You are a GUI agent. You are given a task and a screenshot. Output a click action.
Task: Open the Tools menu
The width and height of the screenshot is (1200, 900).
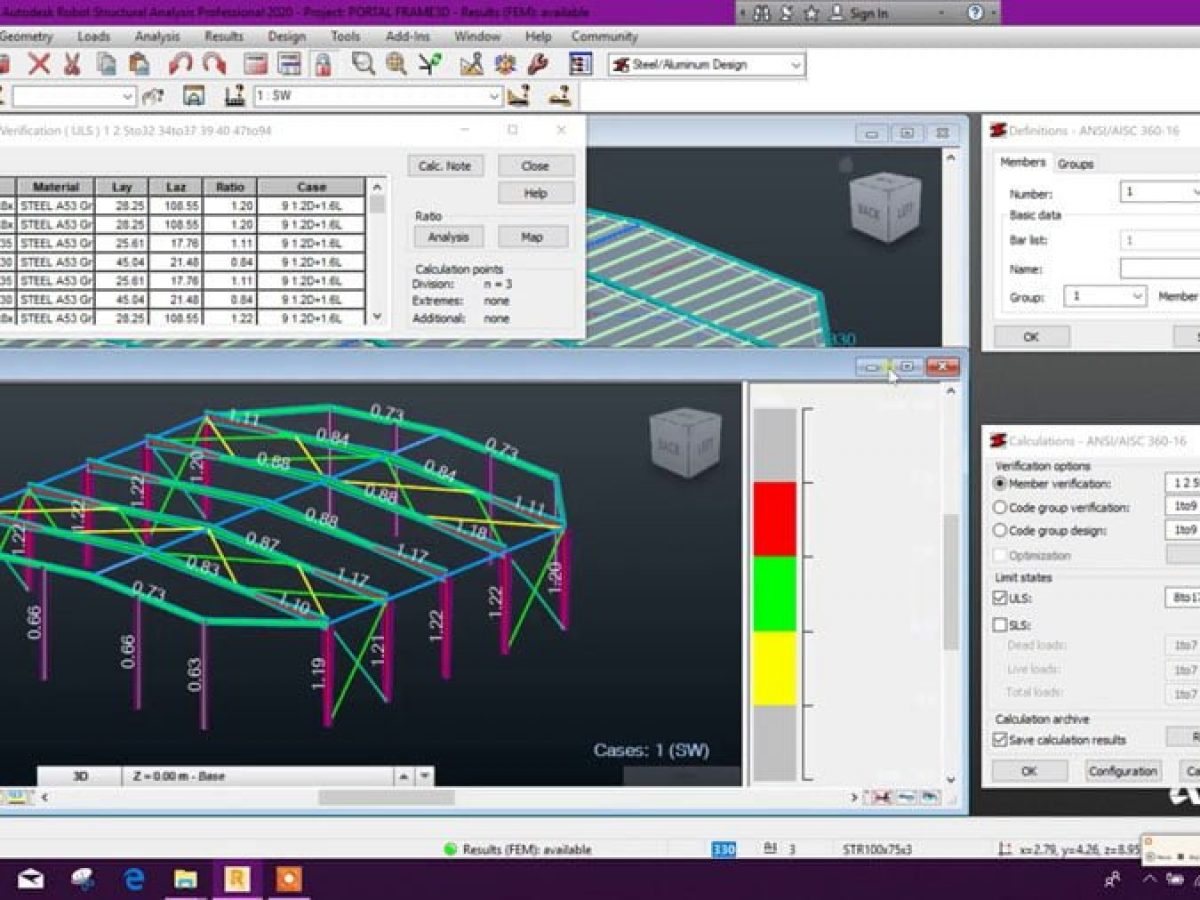click(x=346, y=37)
